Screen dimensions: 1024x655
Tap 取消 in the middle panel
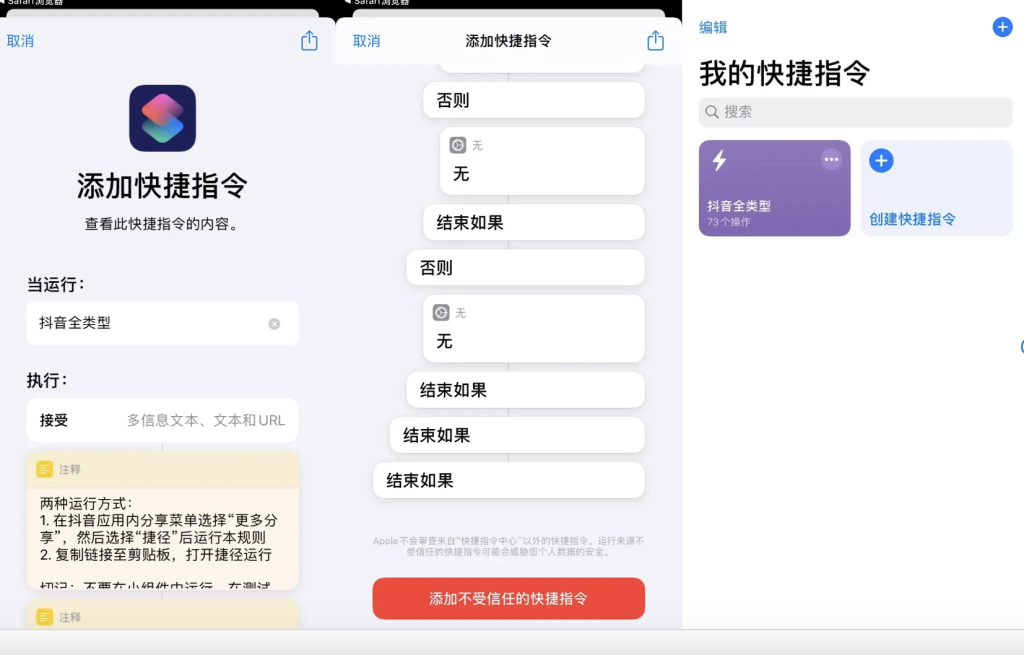coord(366,41)
